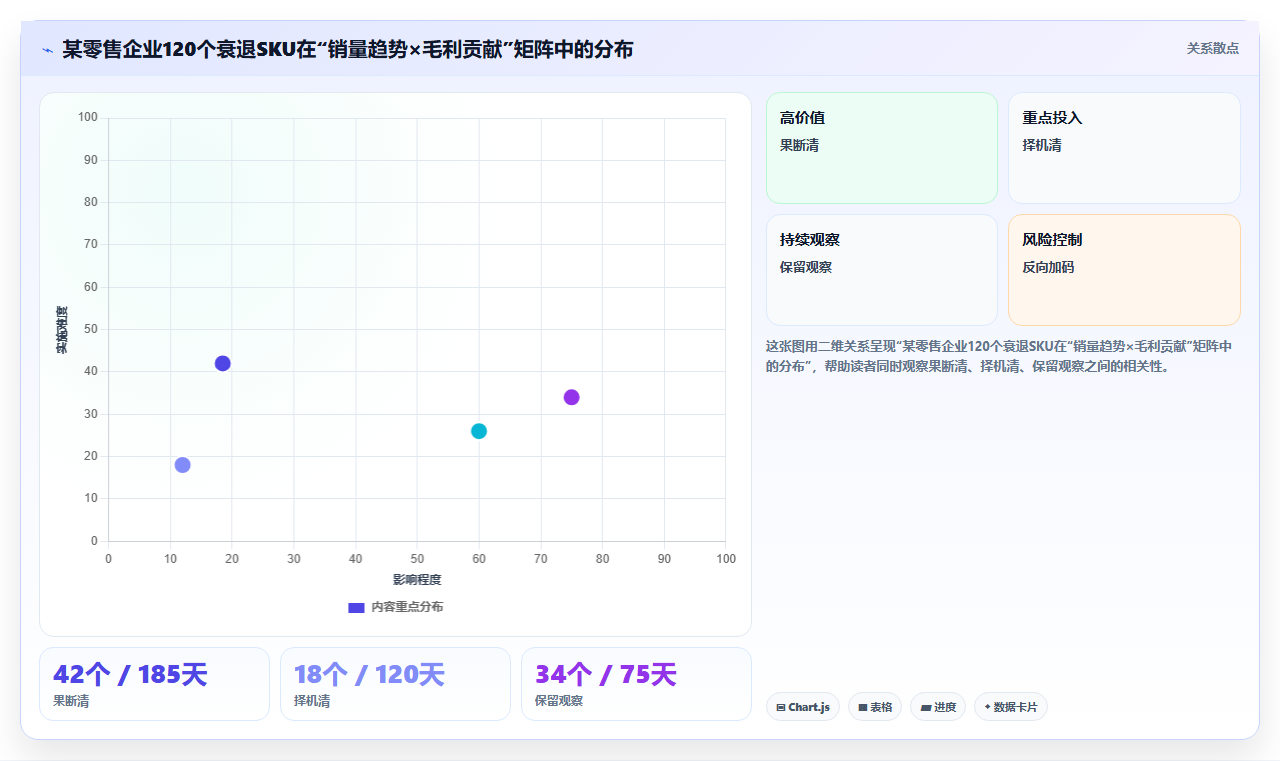Select the 42个 / 185天 果断清 stat card

pos(154,684)
